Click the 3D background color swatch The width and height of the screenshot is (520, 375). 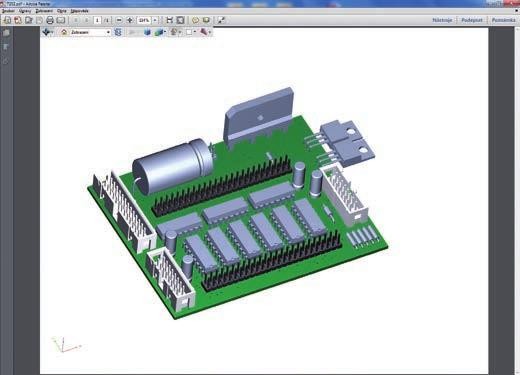tap(189, 32)
